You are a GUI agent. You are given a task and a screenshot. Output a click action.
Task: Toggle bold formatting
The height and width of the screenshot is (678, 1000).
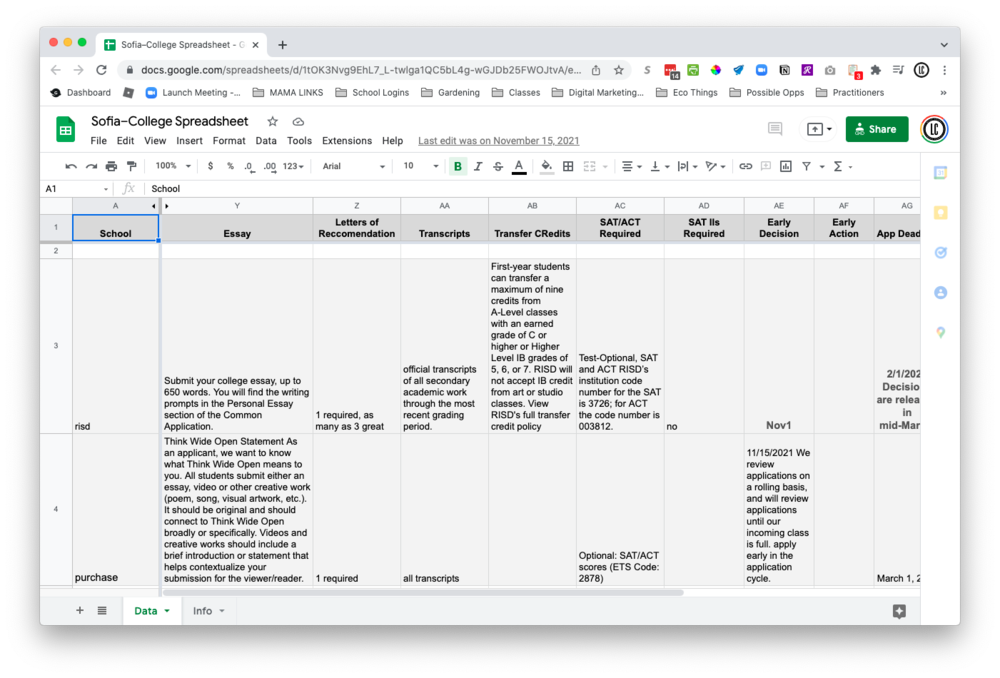coord(457,166)
